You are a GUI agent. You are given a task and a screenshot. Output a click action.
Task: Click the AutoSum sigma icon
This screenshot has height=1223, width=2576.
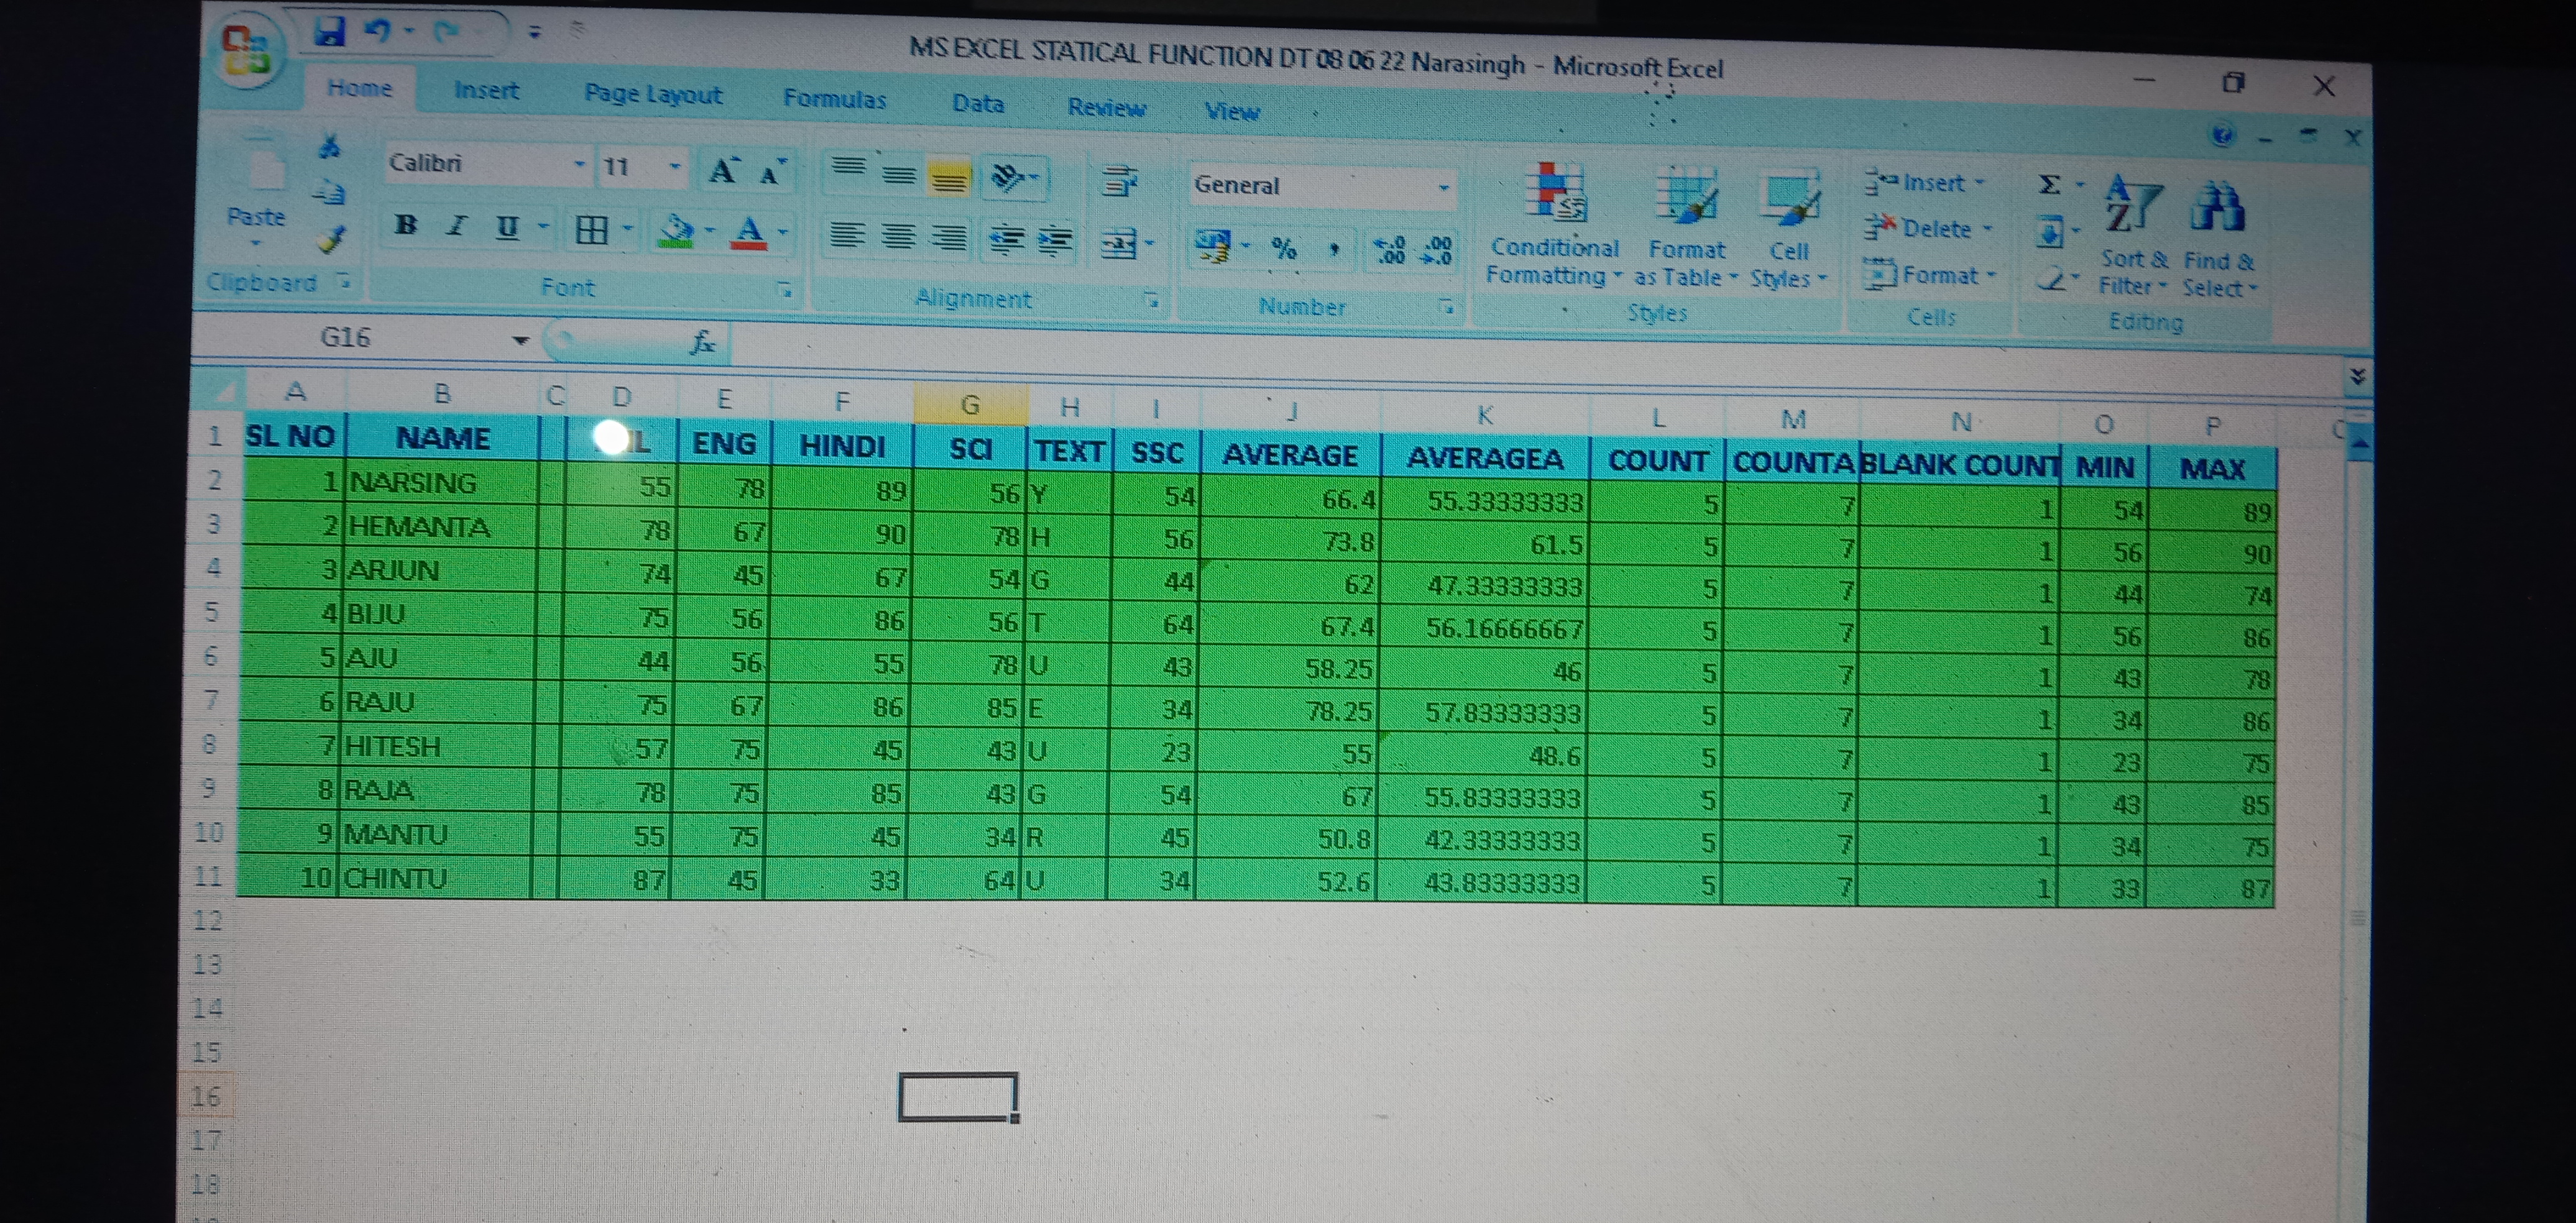[x=2049, y=185]
